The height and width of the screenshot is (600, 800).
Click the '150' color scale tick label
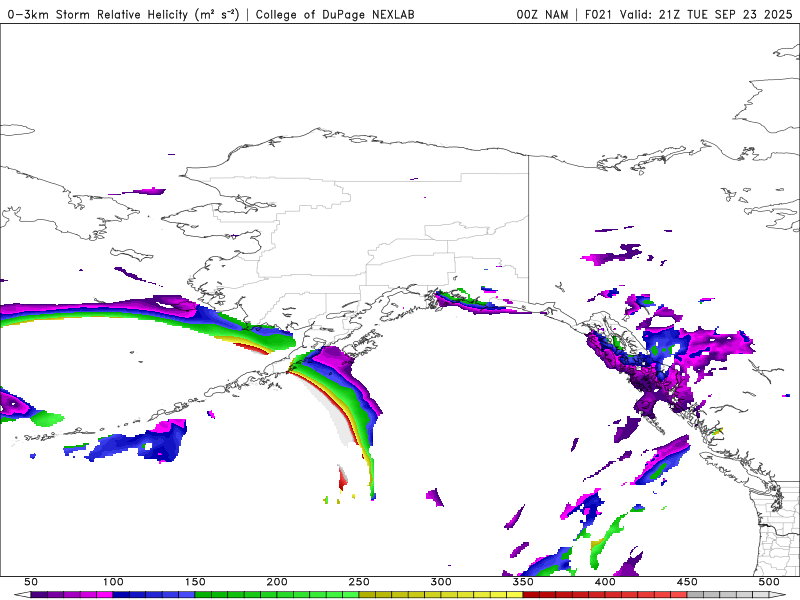tap(195, 582)
